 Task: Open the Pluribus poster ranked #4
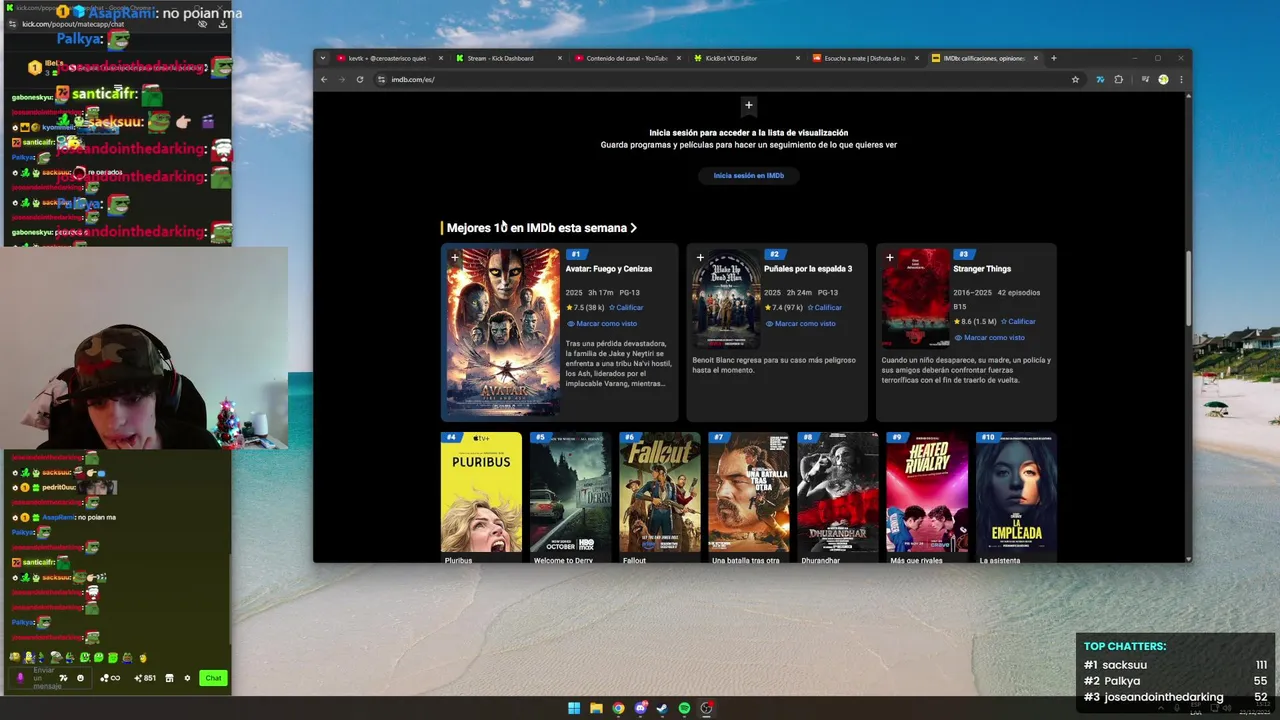pyautogui.click(x=481, y=492)
